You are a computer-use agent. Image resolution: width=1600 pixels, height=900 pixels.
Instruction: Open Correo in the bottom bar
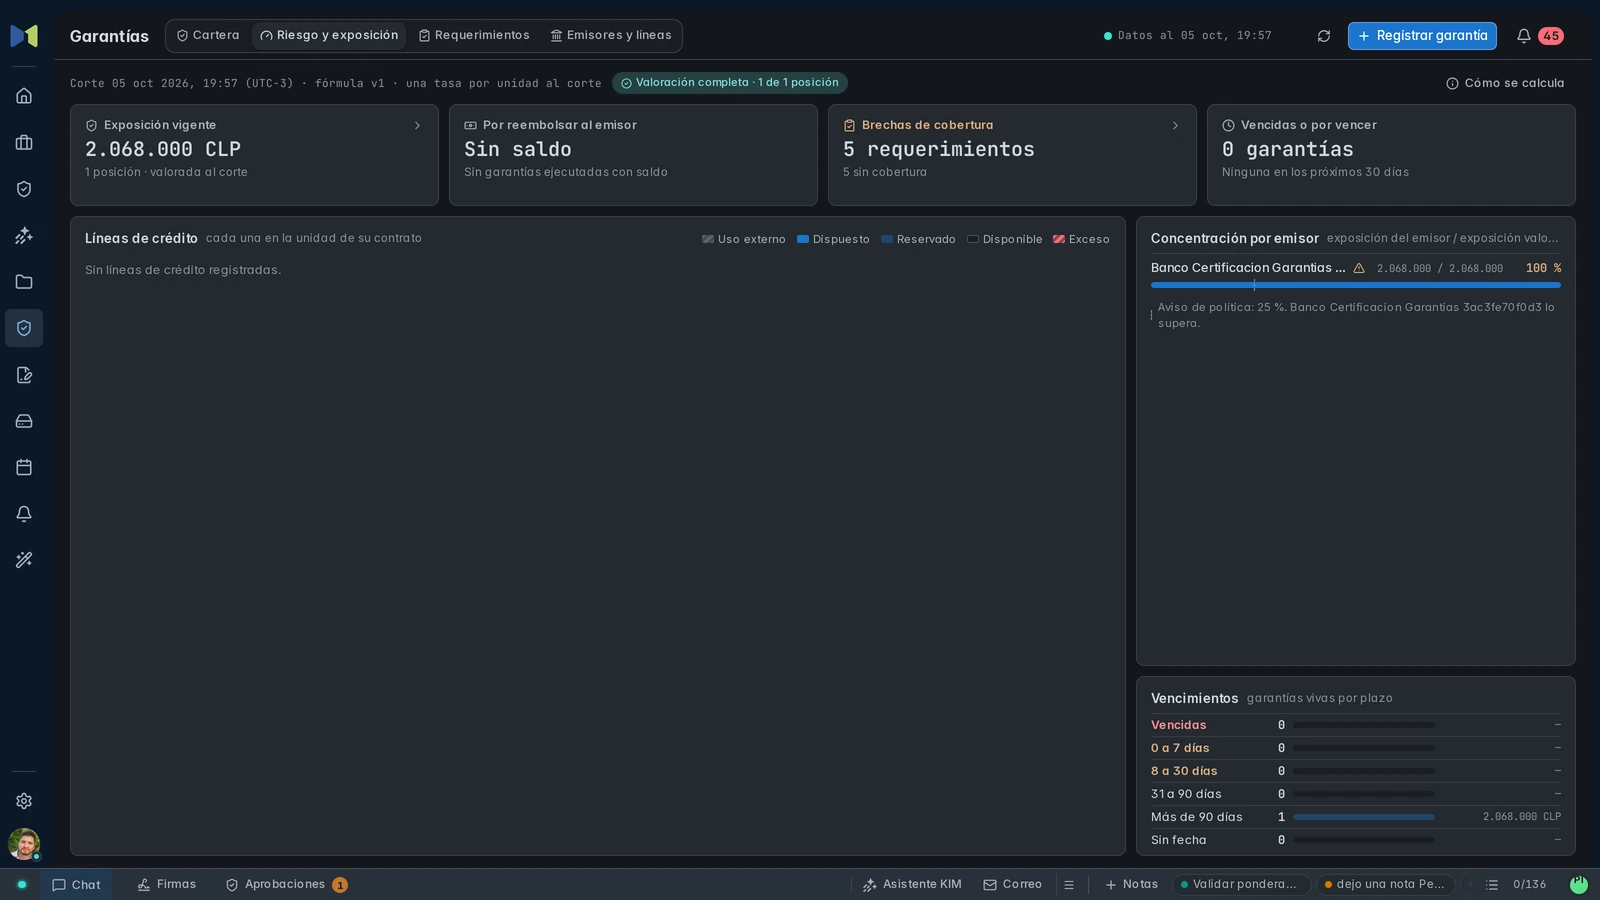point(1012,885)
